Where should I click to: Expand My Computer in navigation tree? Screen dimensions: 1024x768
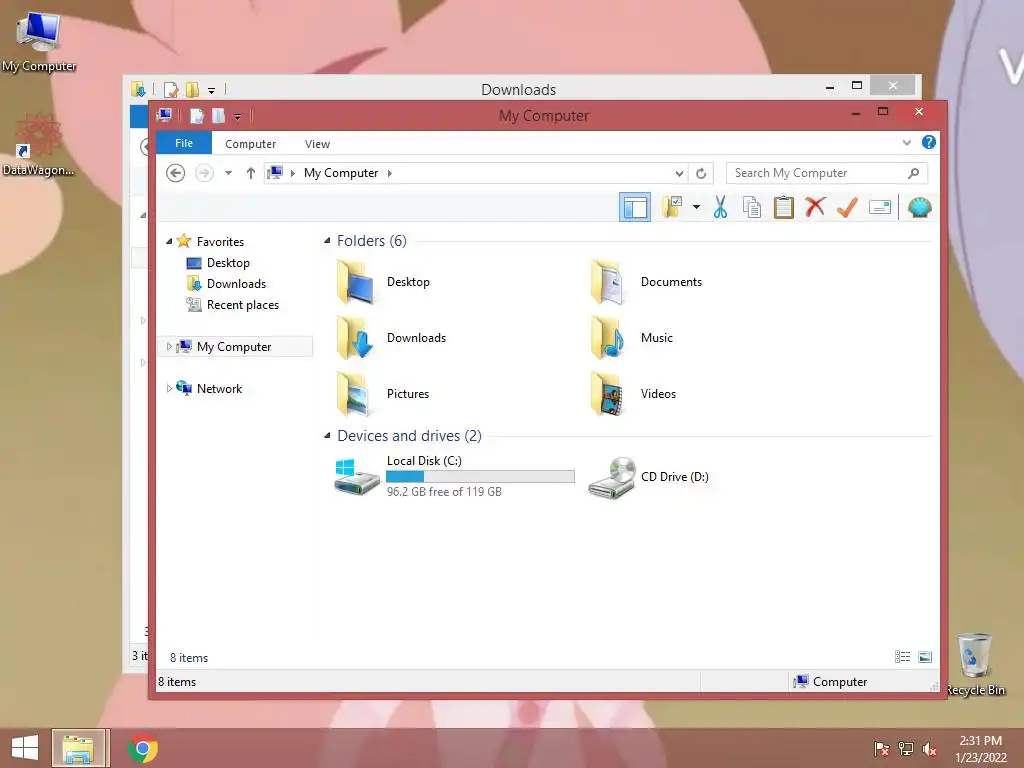[169, 347]
